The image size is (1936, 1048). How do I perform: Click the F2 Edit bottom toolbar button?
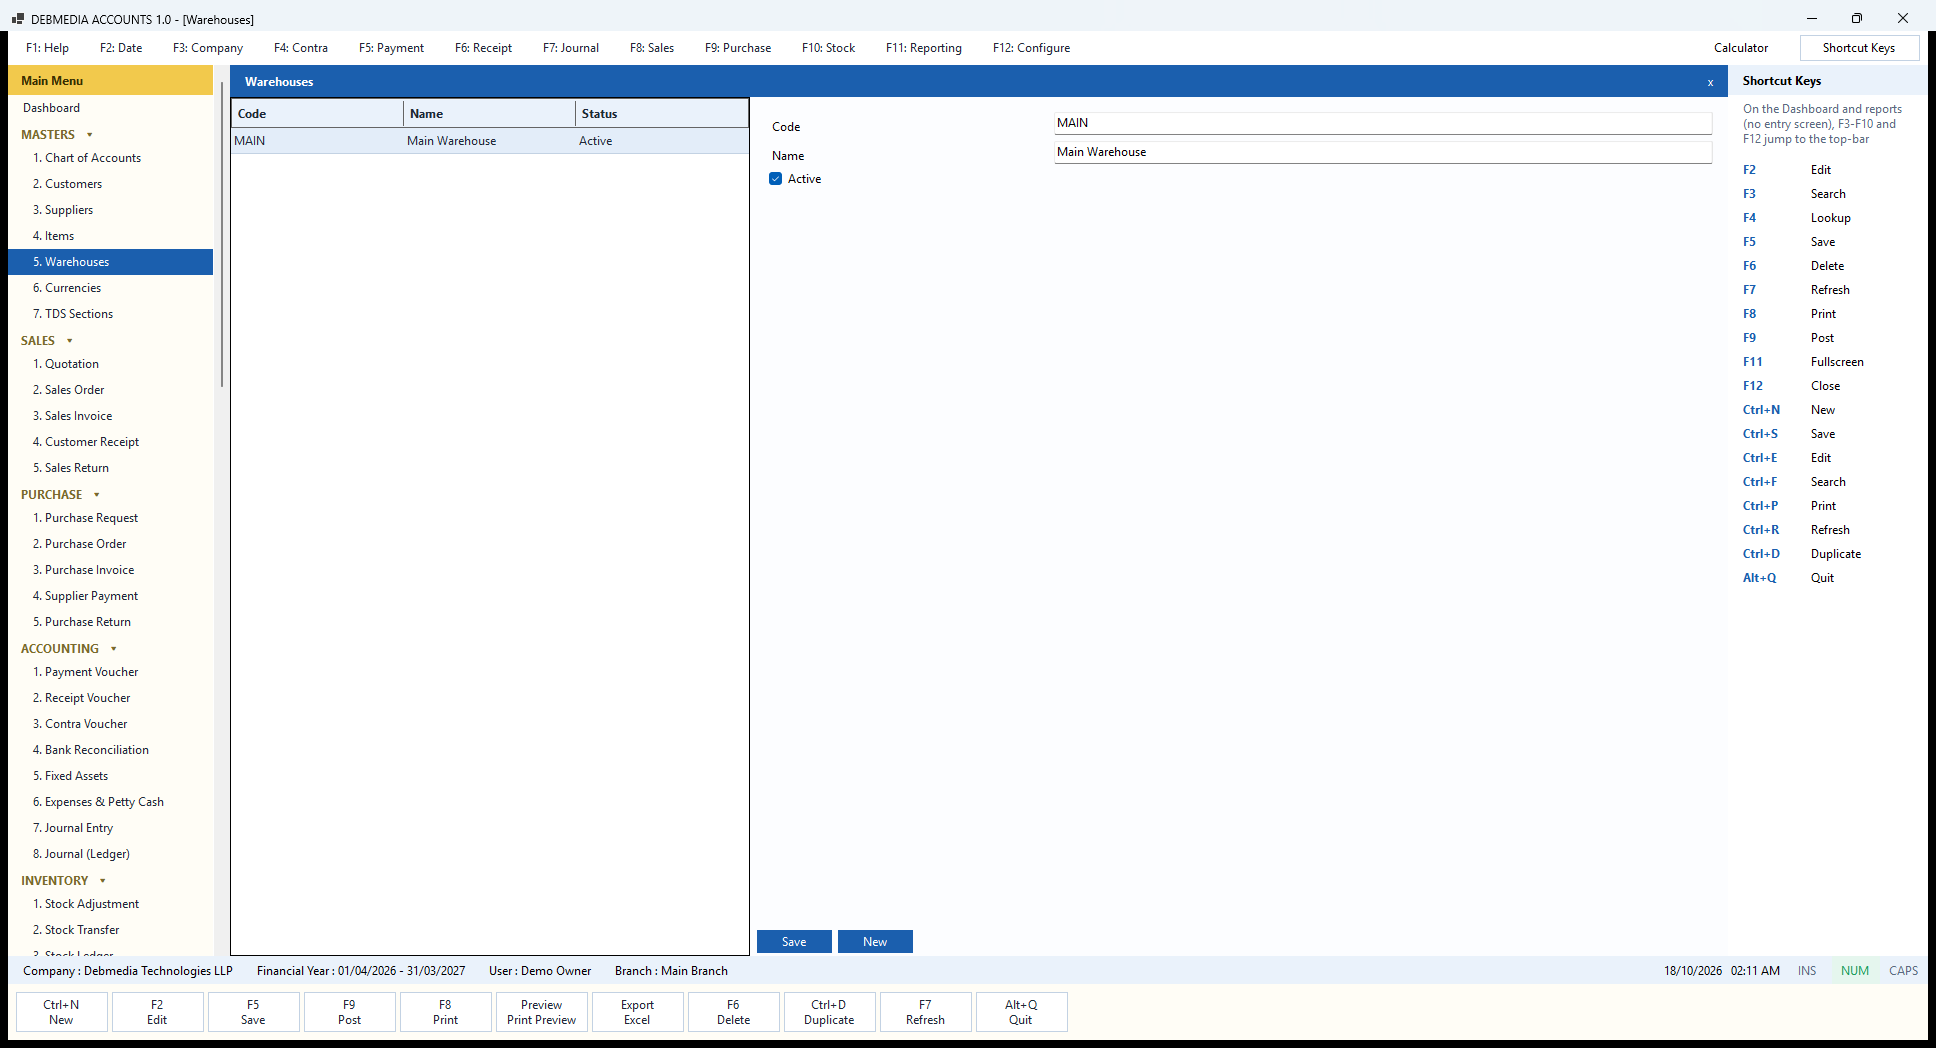click(x=157, y=1012)
